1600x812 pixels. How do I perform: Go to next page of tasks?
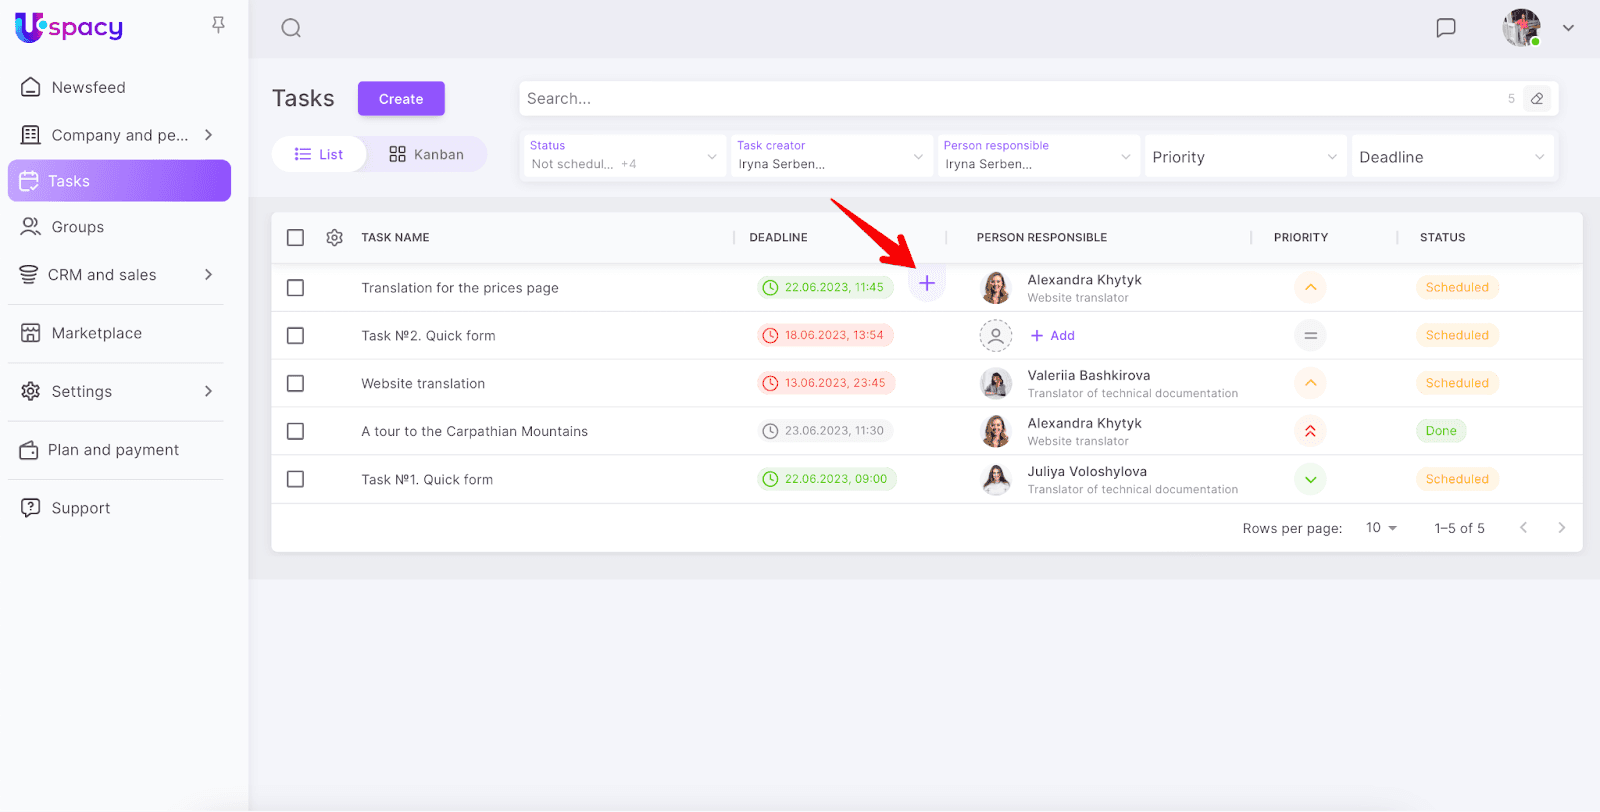click(x=1561, y=528)
